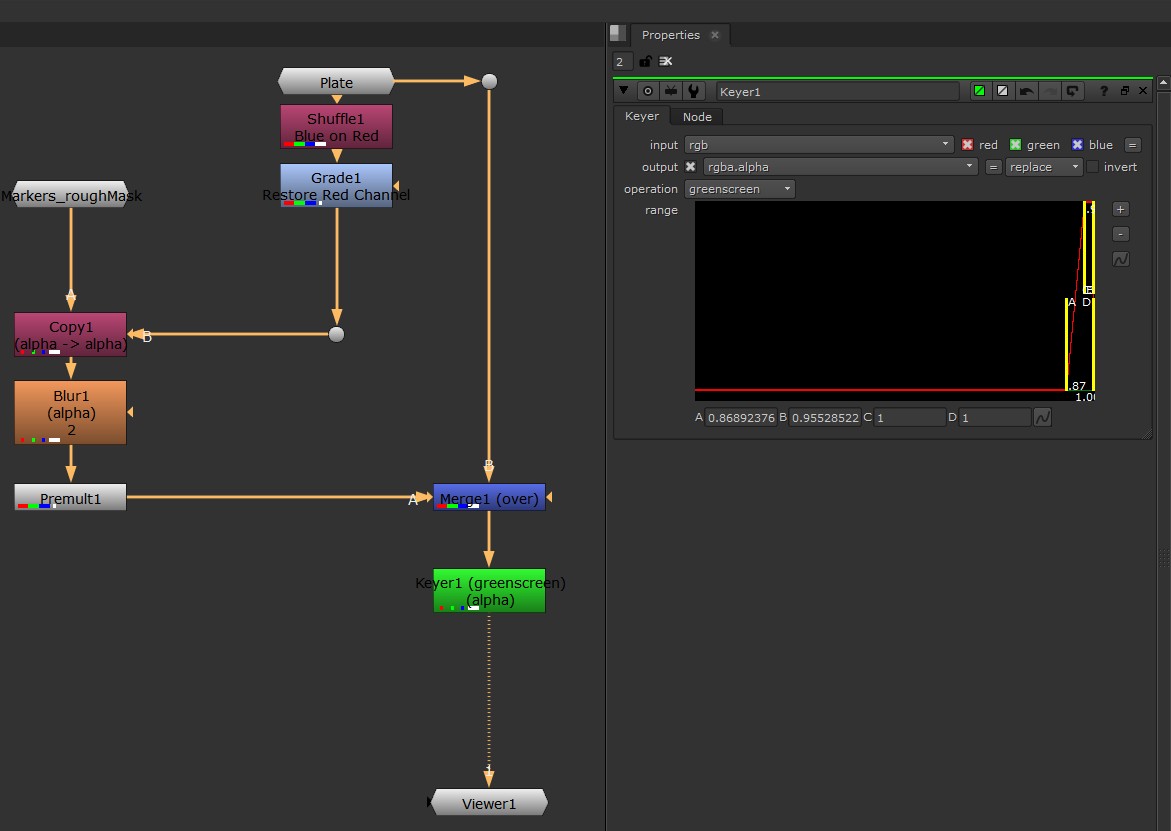The width and height of the screenshot is (1171, 831).
Task: Click the green node color swatch icon
Action: click(979, 91)
